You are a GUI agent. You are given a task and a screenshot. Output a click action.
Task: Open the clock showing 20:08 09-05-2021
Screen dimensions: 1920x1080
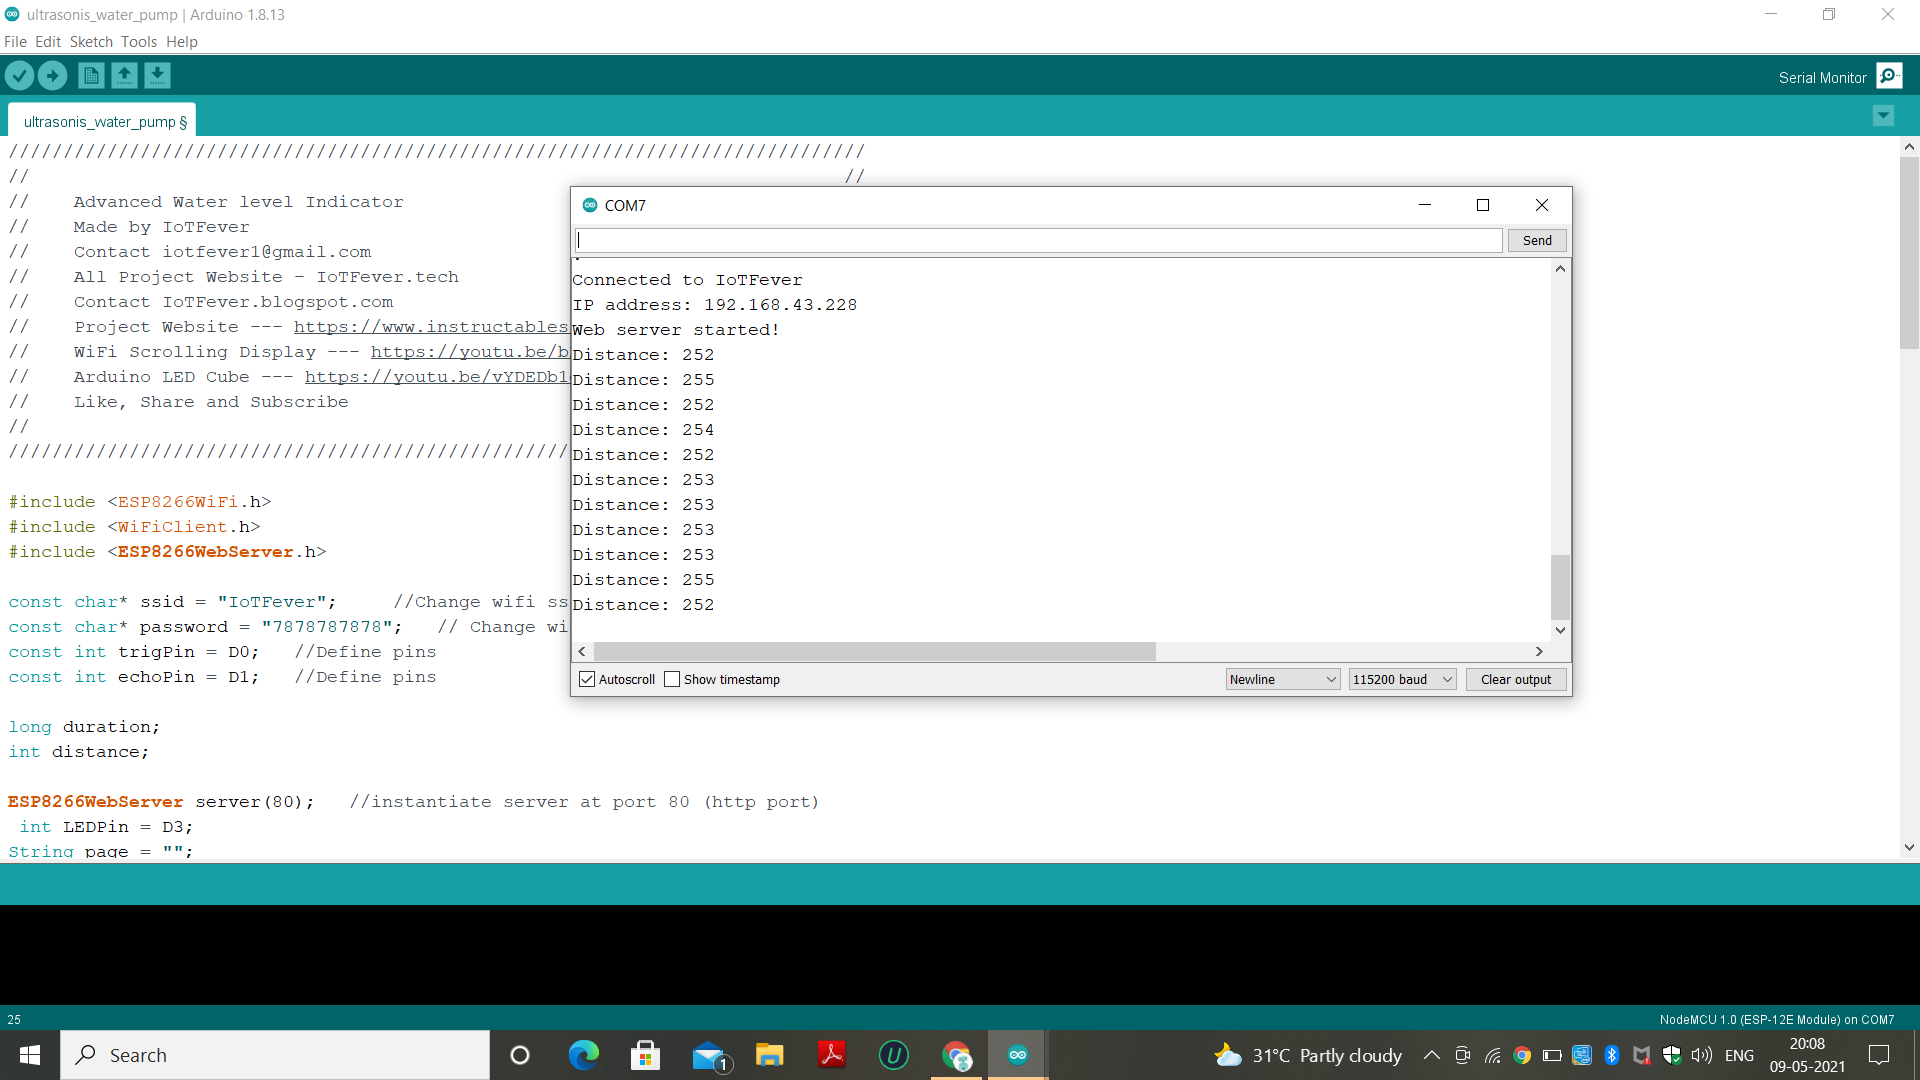pyautogui.click(x=1807, y=1055)
